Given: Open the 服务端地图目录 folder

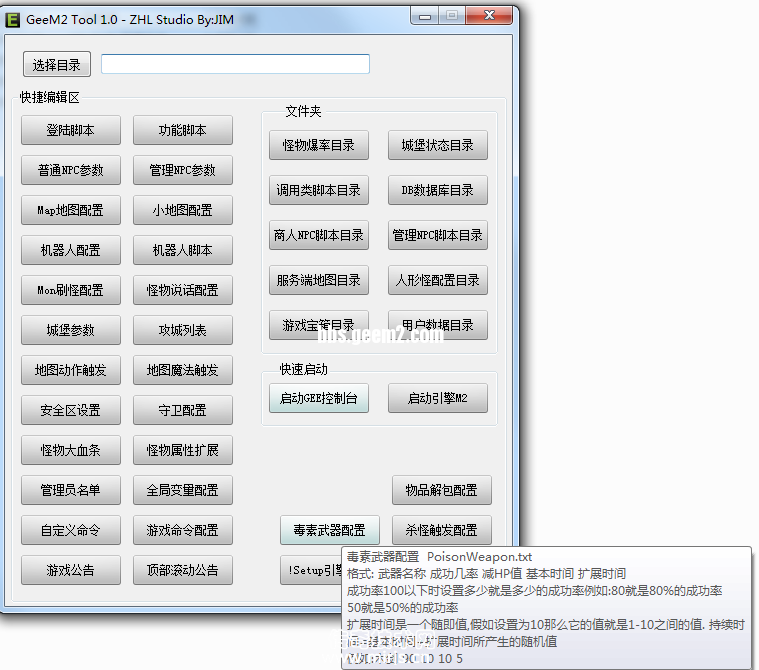Looking at the screenshot, I should pos(319,280).
